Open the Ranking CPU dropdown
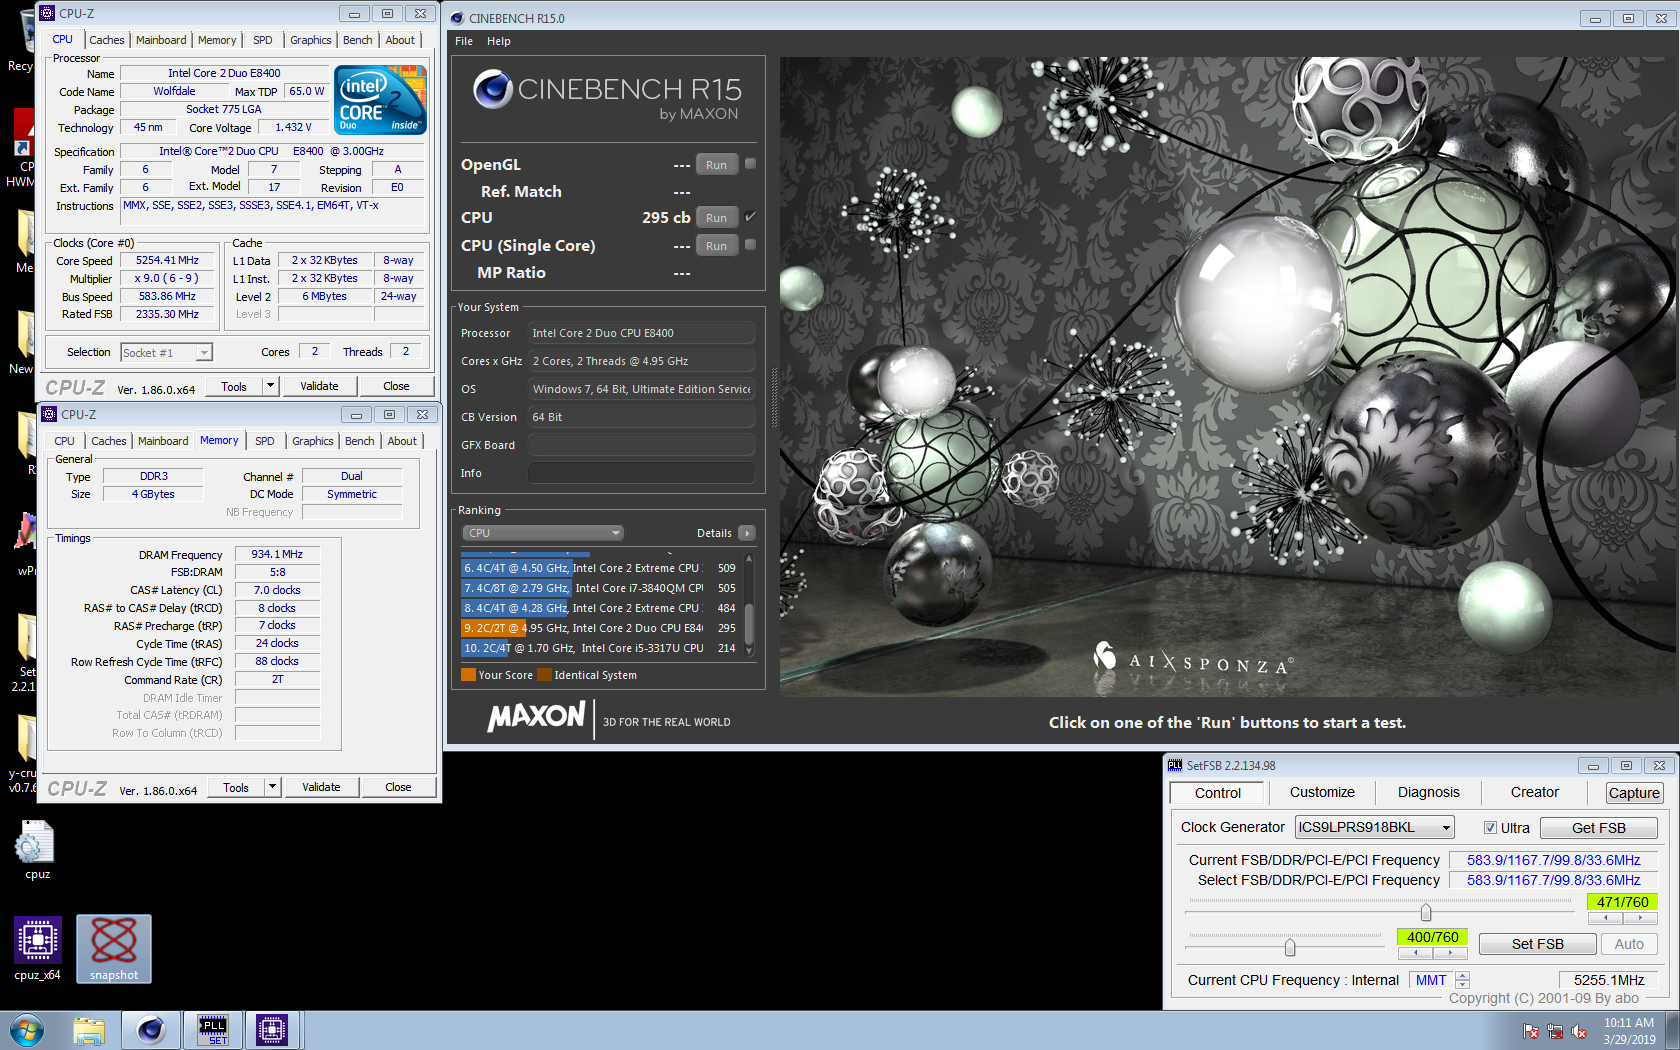 point(543,533)
